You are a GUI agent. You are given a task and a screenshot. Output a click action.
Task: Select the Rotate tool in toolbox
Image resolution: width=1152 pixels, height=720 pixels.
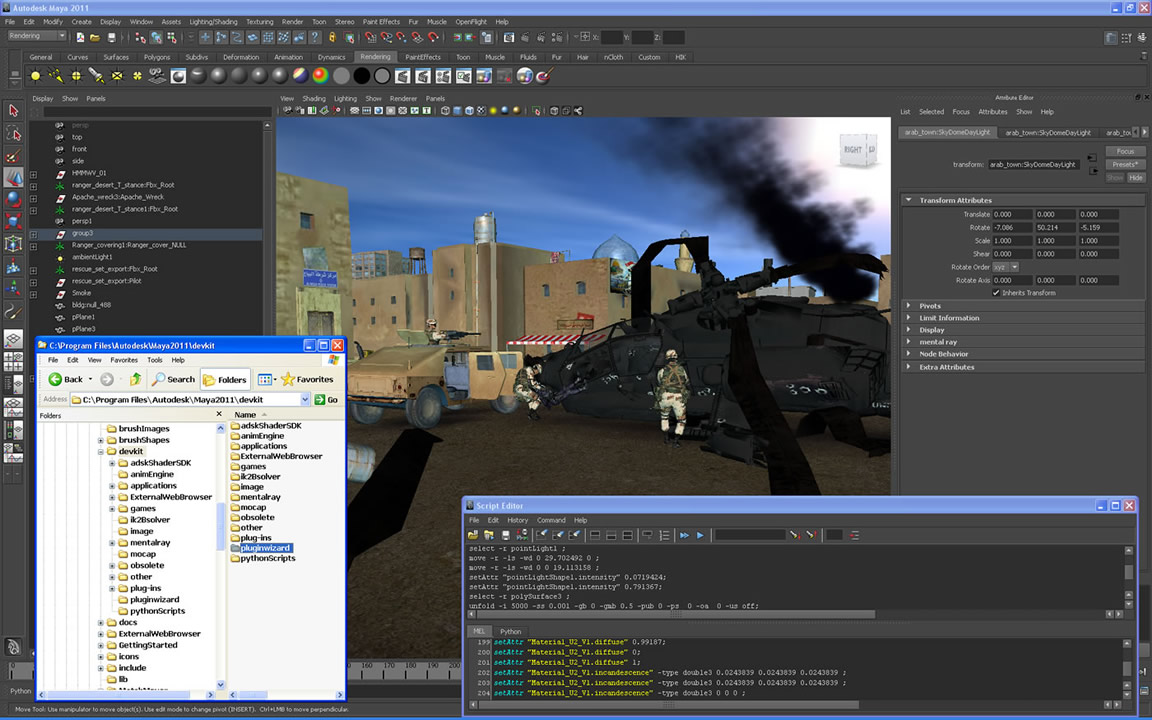coord(13,199)
